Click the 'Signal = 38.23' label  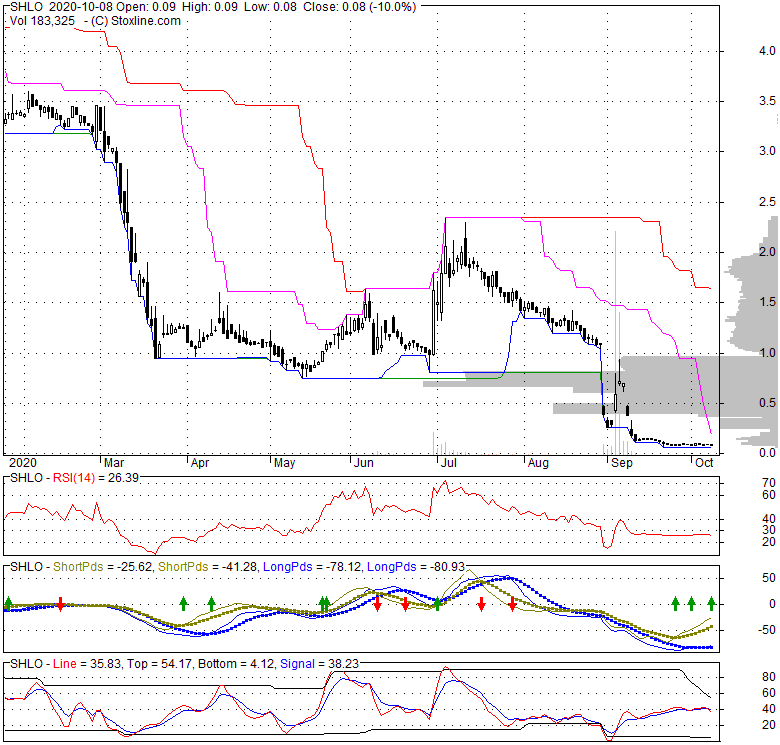(x=319, y=664)
